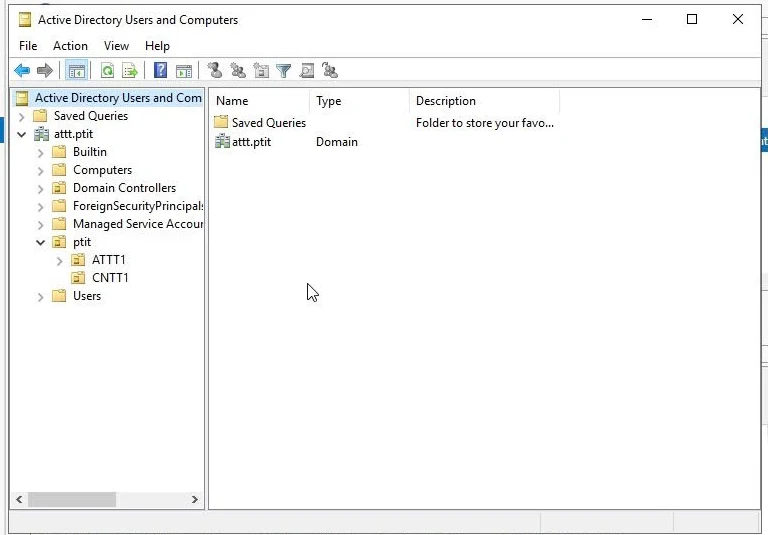
Task: Expand Saved Queries in the tree
Action: click(22, 117)
